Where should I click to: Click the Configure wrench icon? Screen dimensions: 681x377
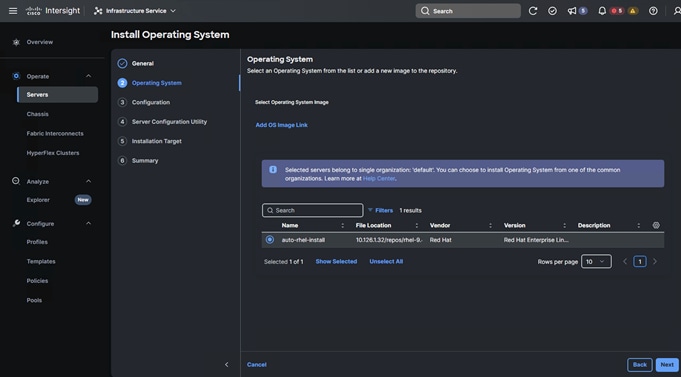[16, 223]
